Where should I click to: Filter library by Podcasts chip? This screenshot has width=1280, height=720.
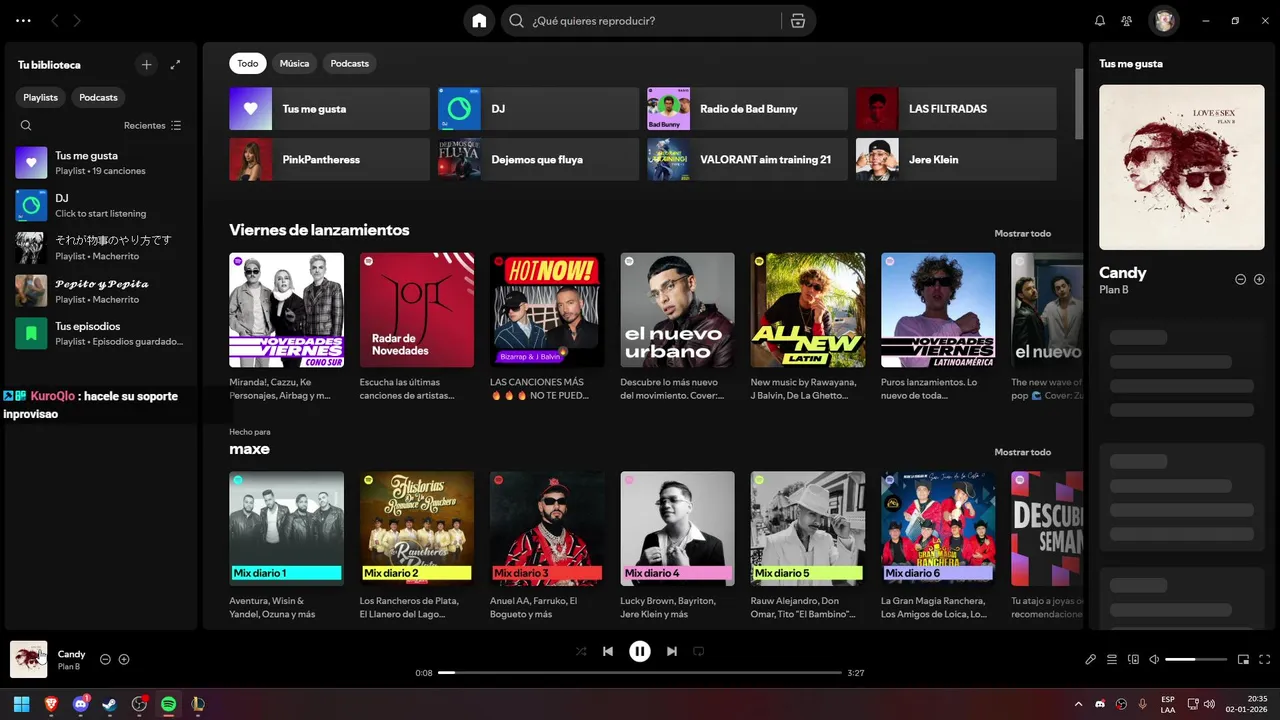[98, 97]
